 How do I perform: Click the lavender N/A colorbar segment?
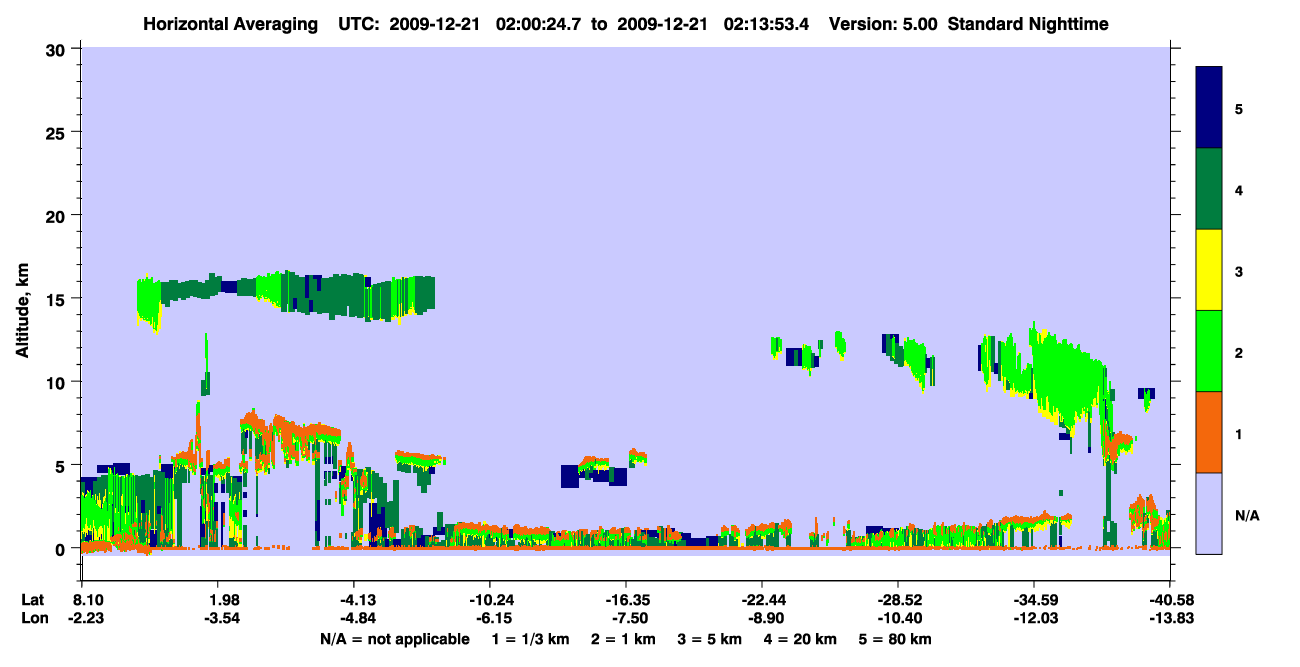pyautogui.click(x=1209, y=513)
